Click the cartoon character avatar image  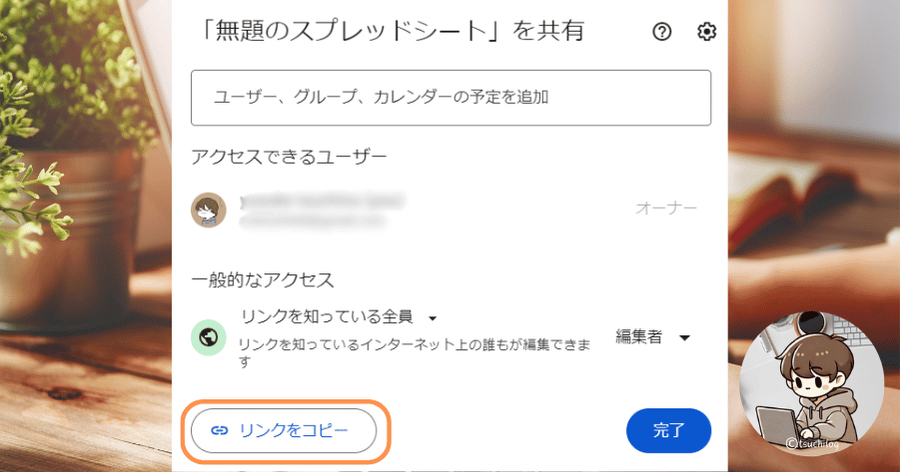point(811,387)
